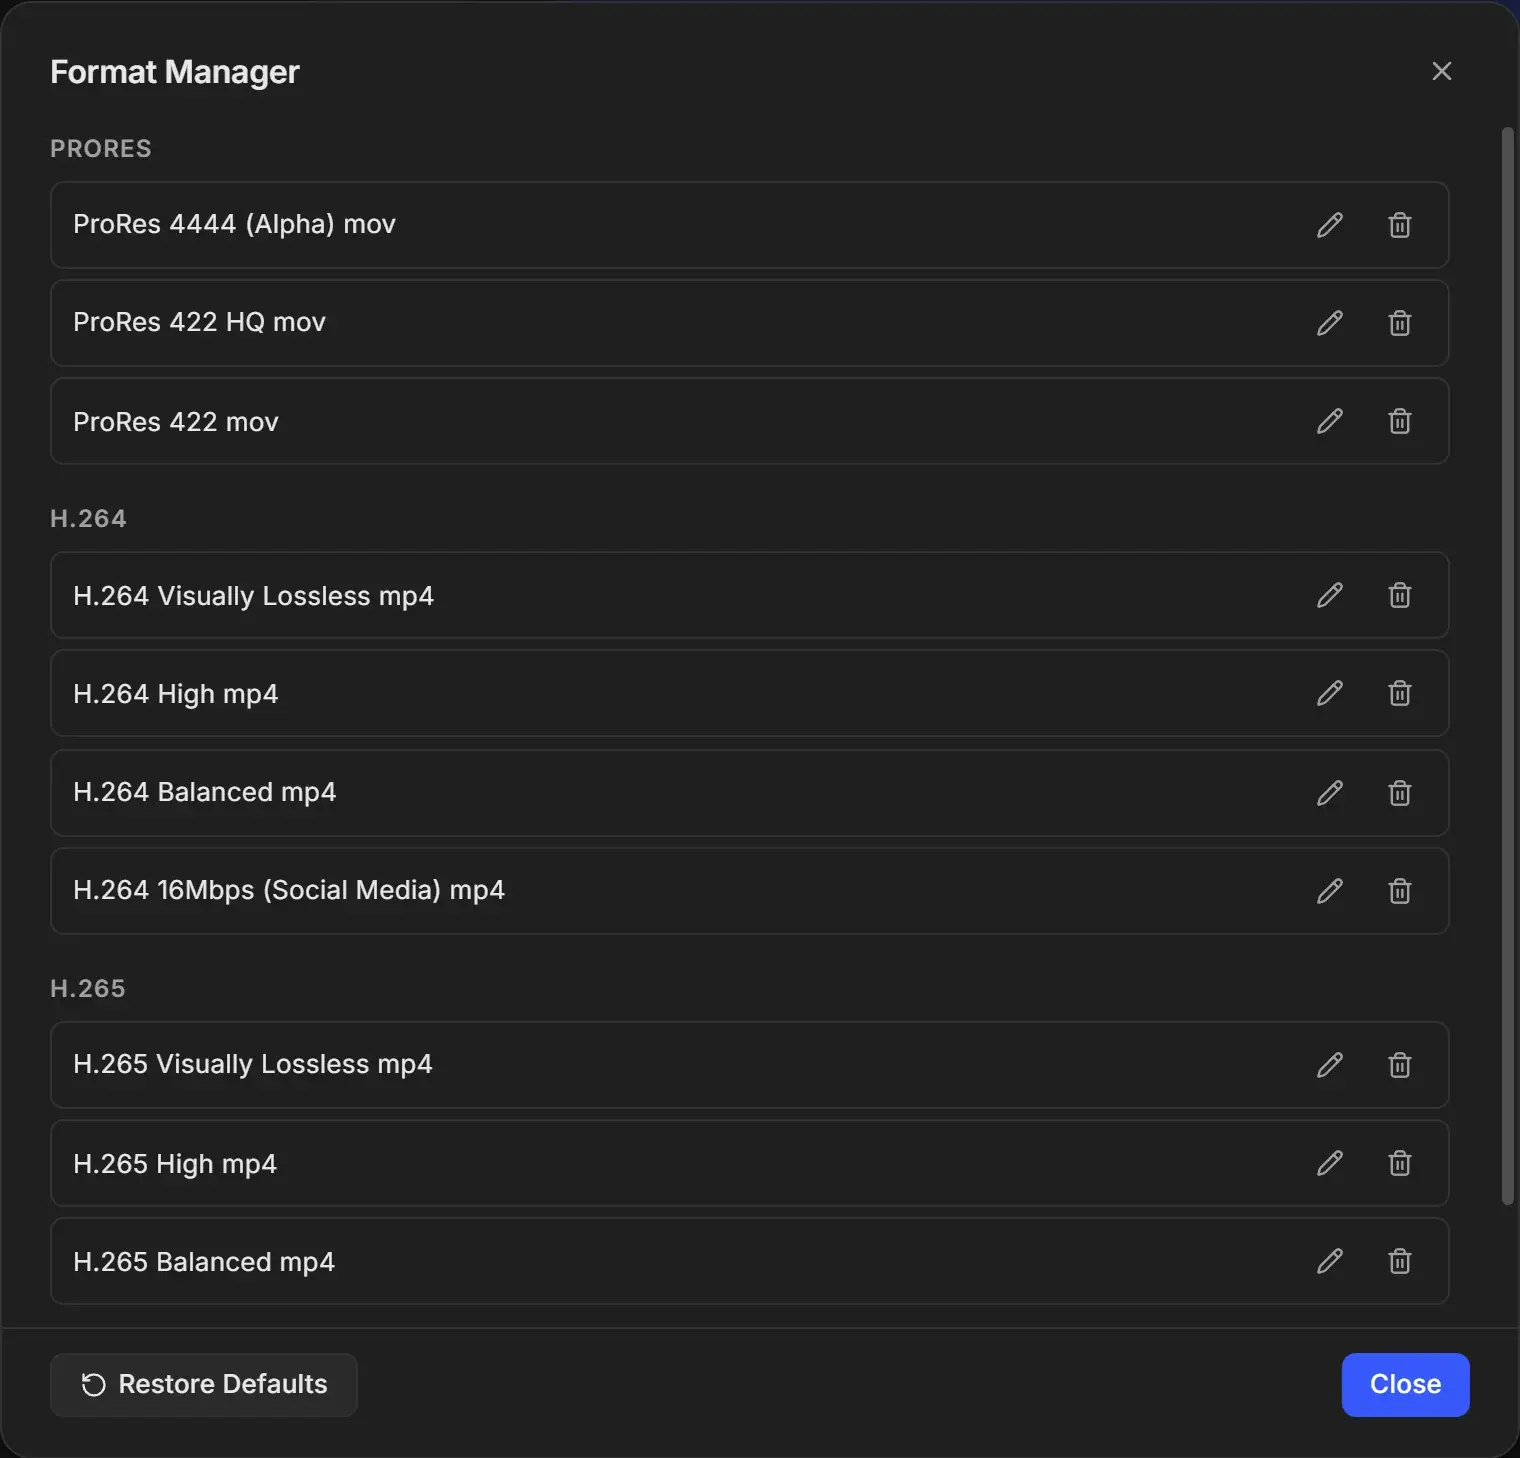Screen dimensions: 1520x1458
Task: Select the H.264 Visually Lossless mp4 name
Action: [x=253, y=596]
